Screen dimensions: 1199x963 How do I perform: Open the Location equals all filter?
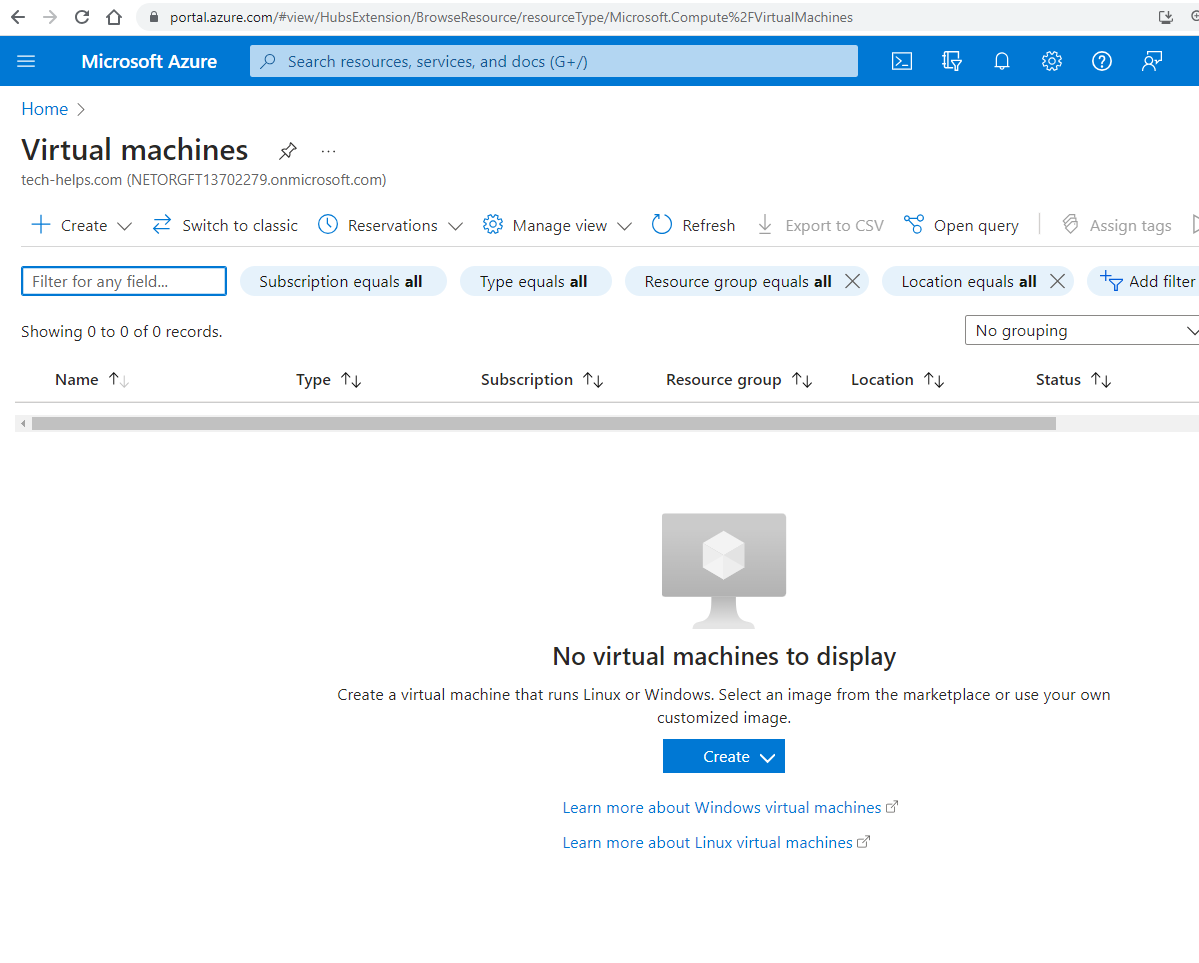tap(969, 281)
